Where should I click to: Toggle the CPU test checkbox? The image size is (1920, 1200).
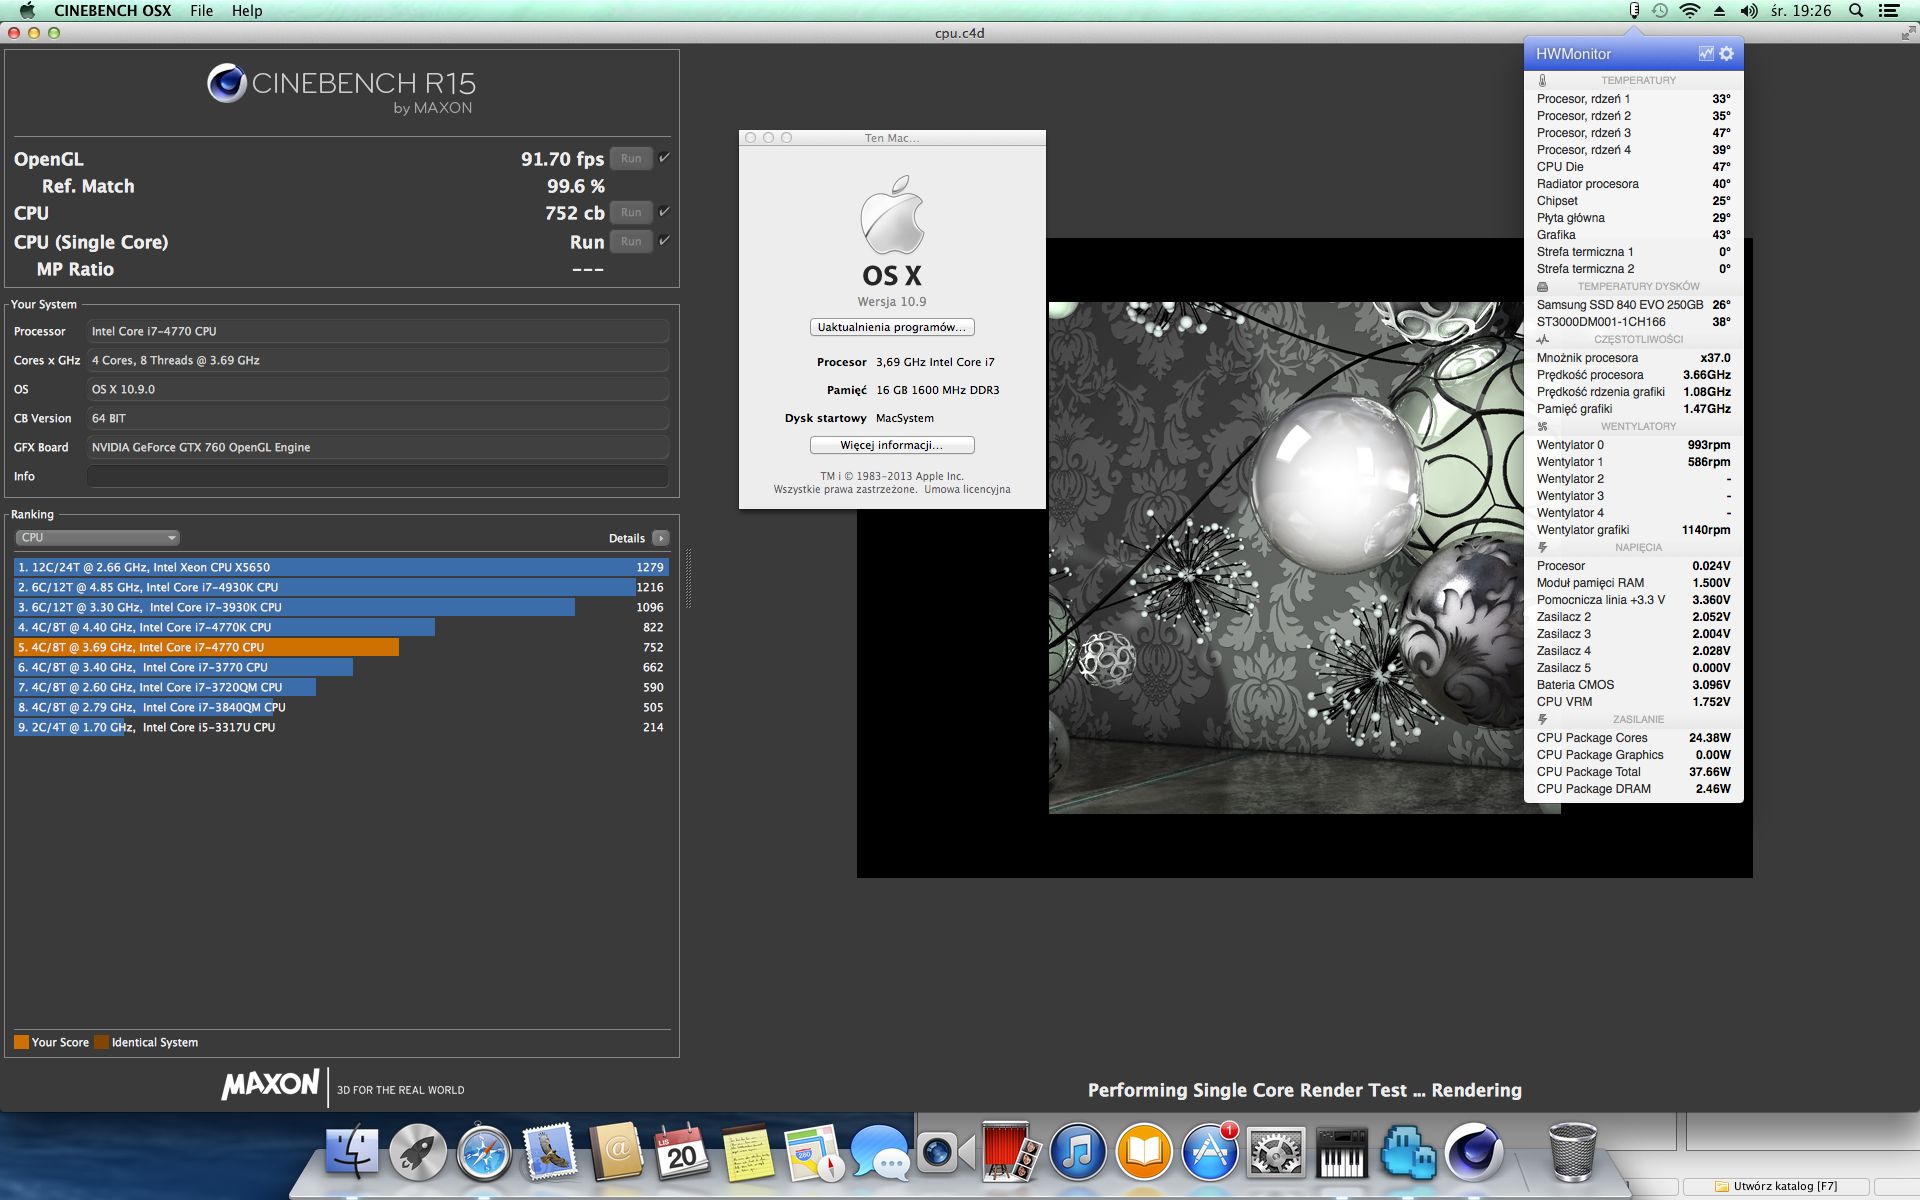point(665,212)
